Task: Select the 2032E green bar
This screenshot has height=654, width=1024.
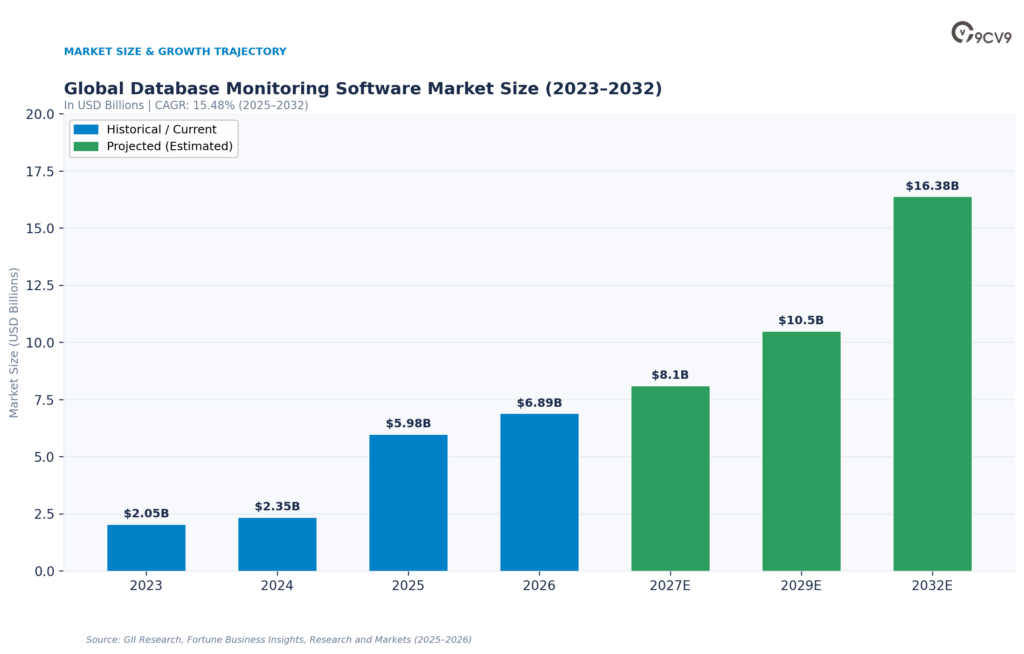Action: click(x=933, y=384)
